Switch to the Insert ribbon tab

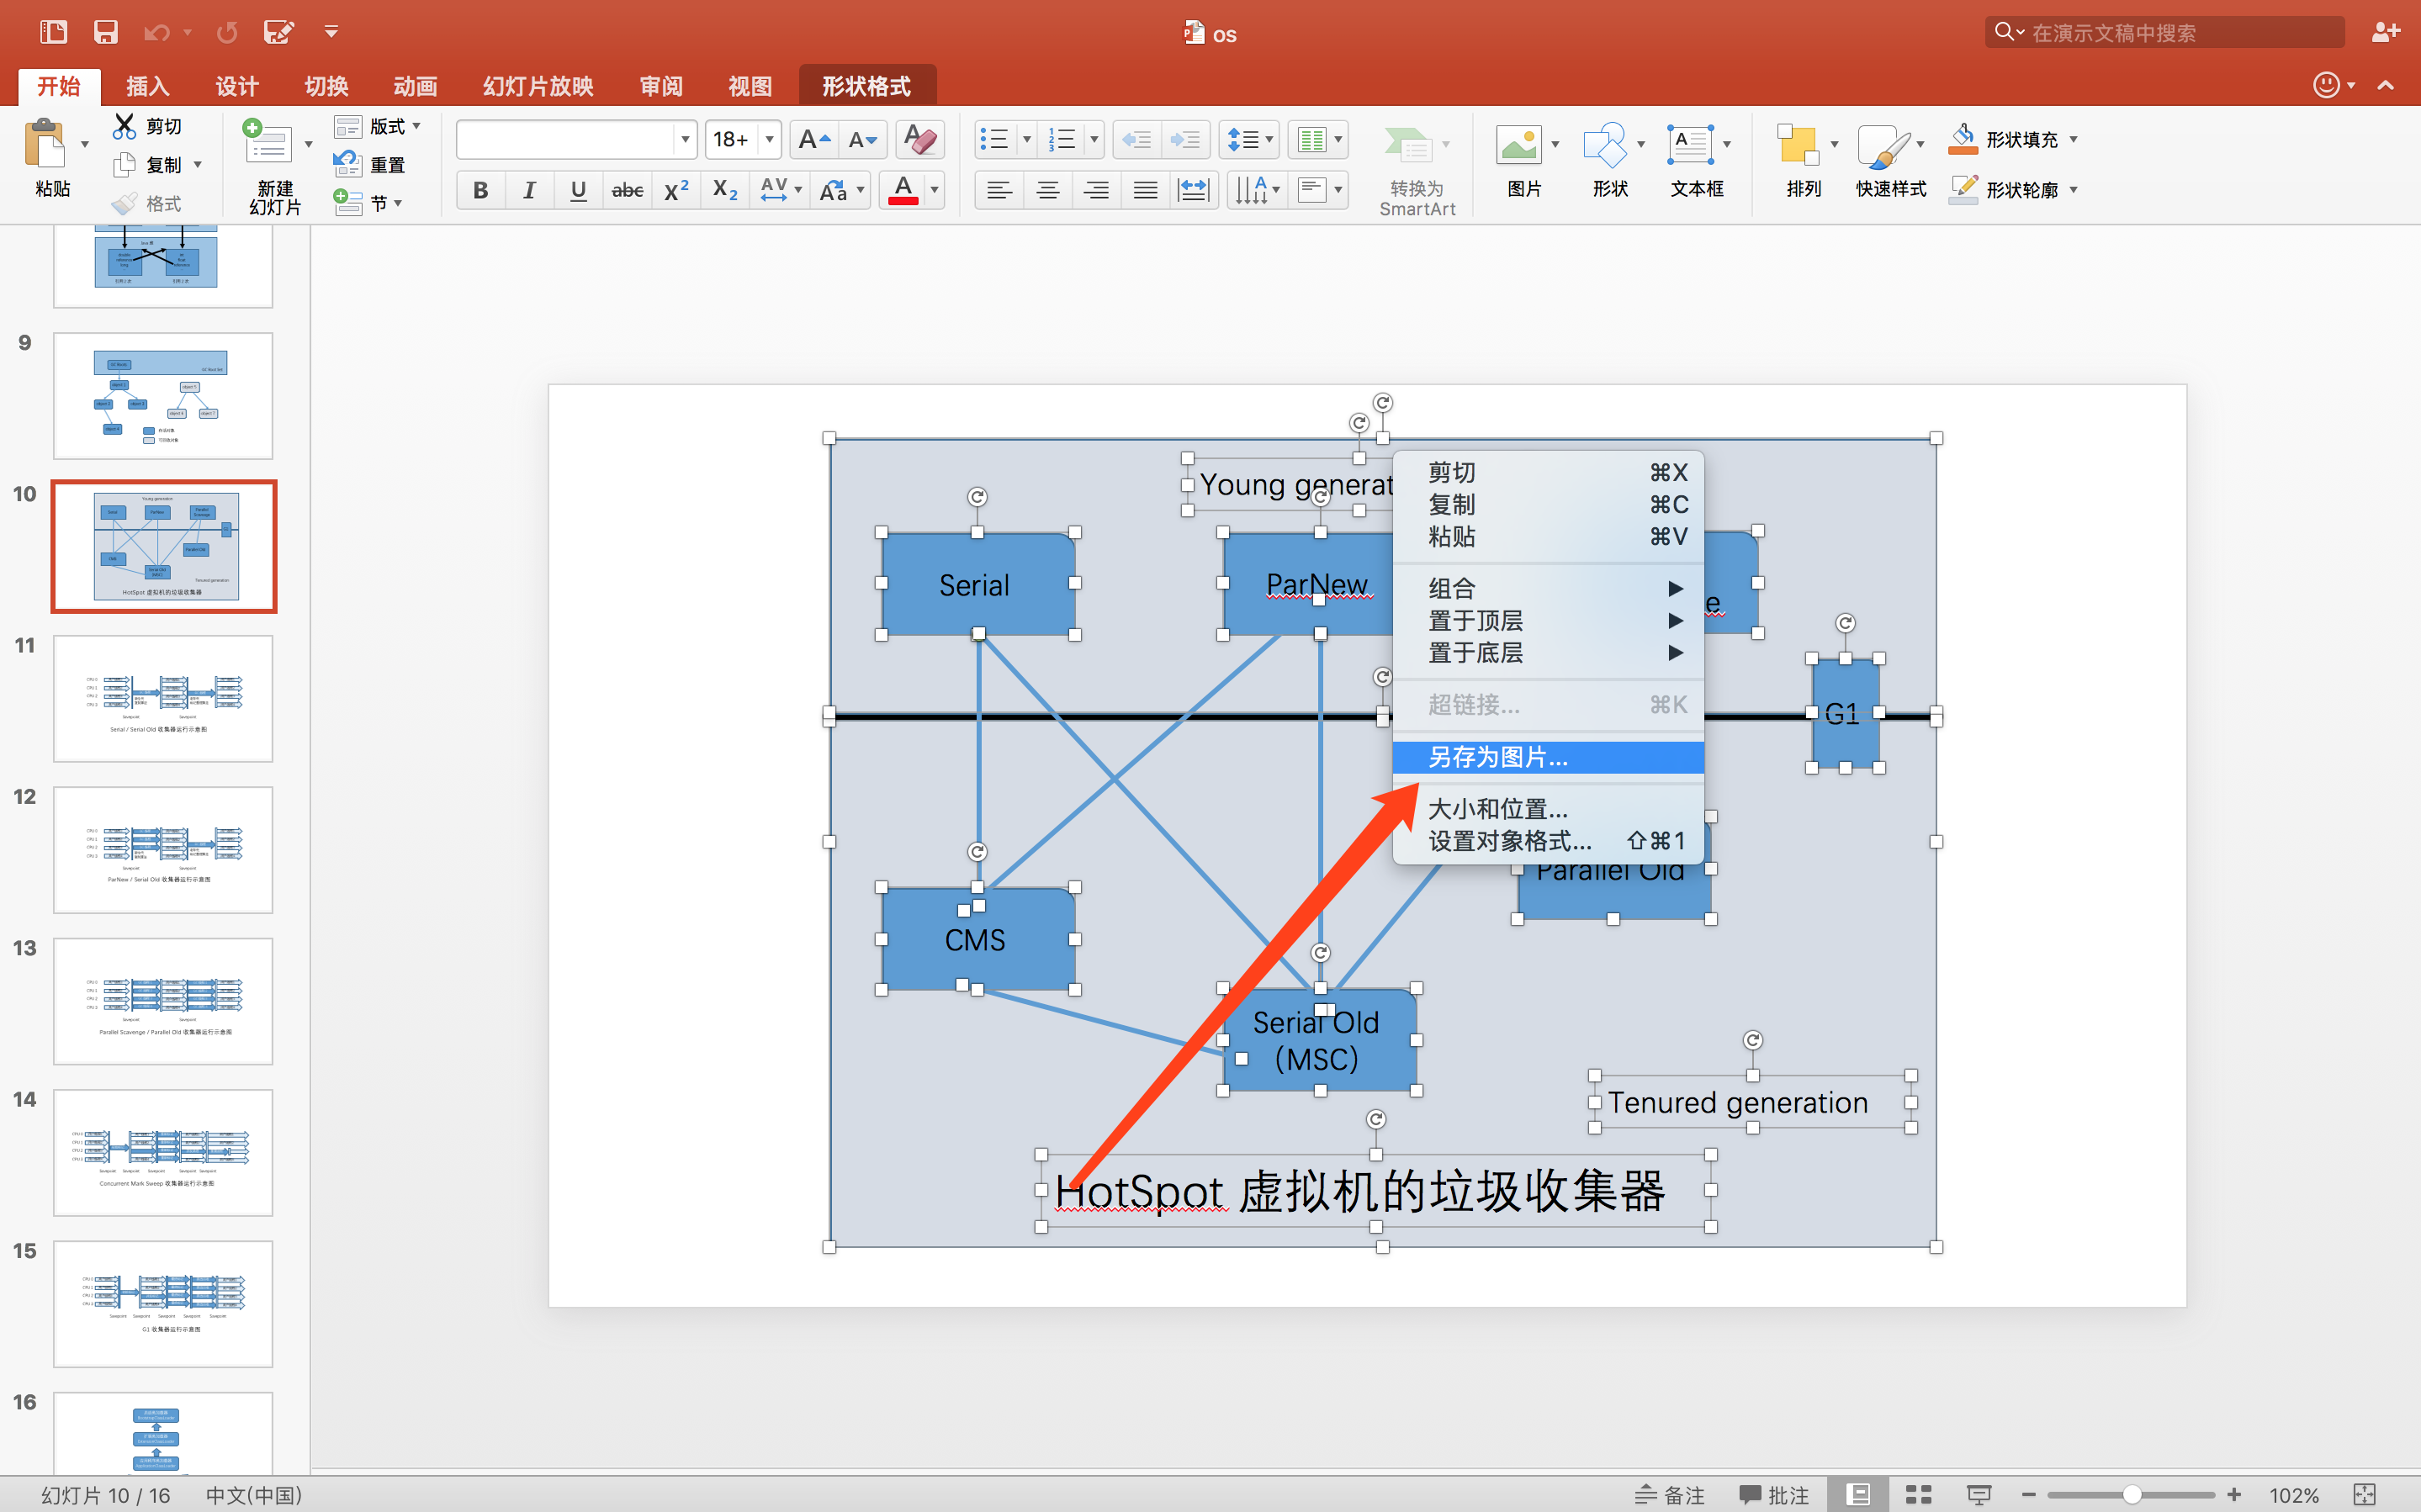(147, 86)
